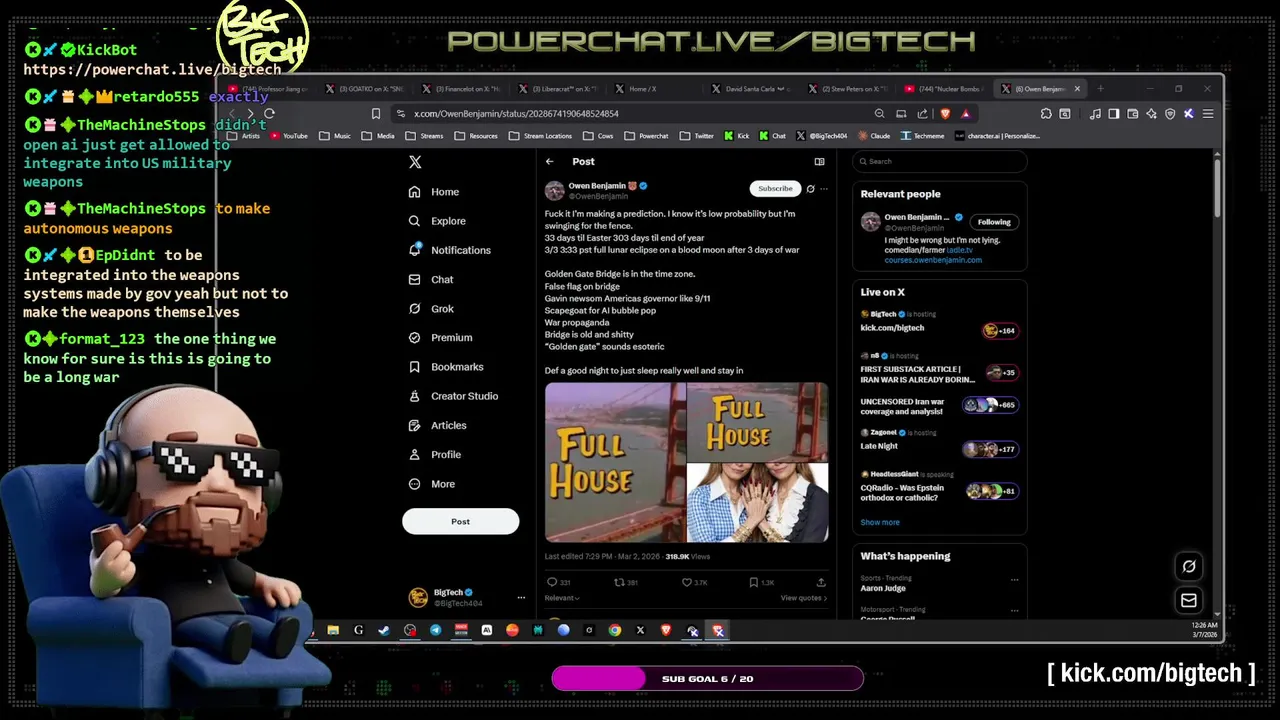This screenshot has width=1280, height=720.
Task: Open Steam from the taskbar
Action: pos(384,630)
